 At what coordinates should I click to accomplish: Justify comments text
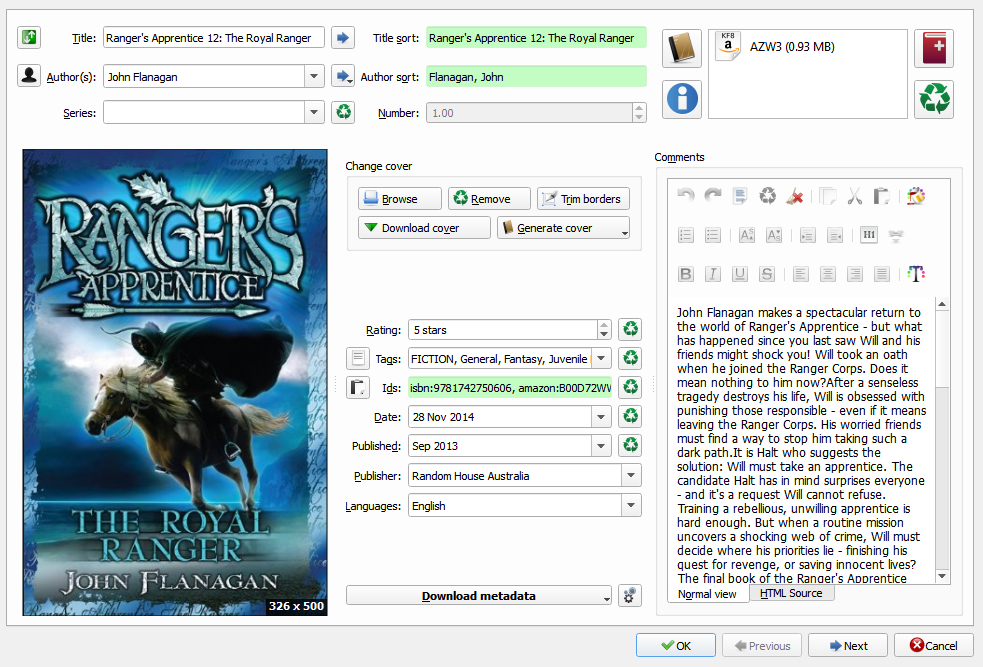881,274
